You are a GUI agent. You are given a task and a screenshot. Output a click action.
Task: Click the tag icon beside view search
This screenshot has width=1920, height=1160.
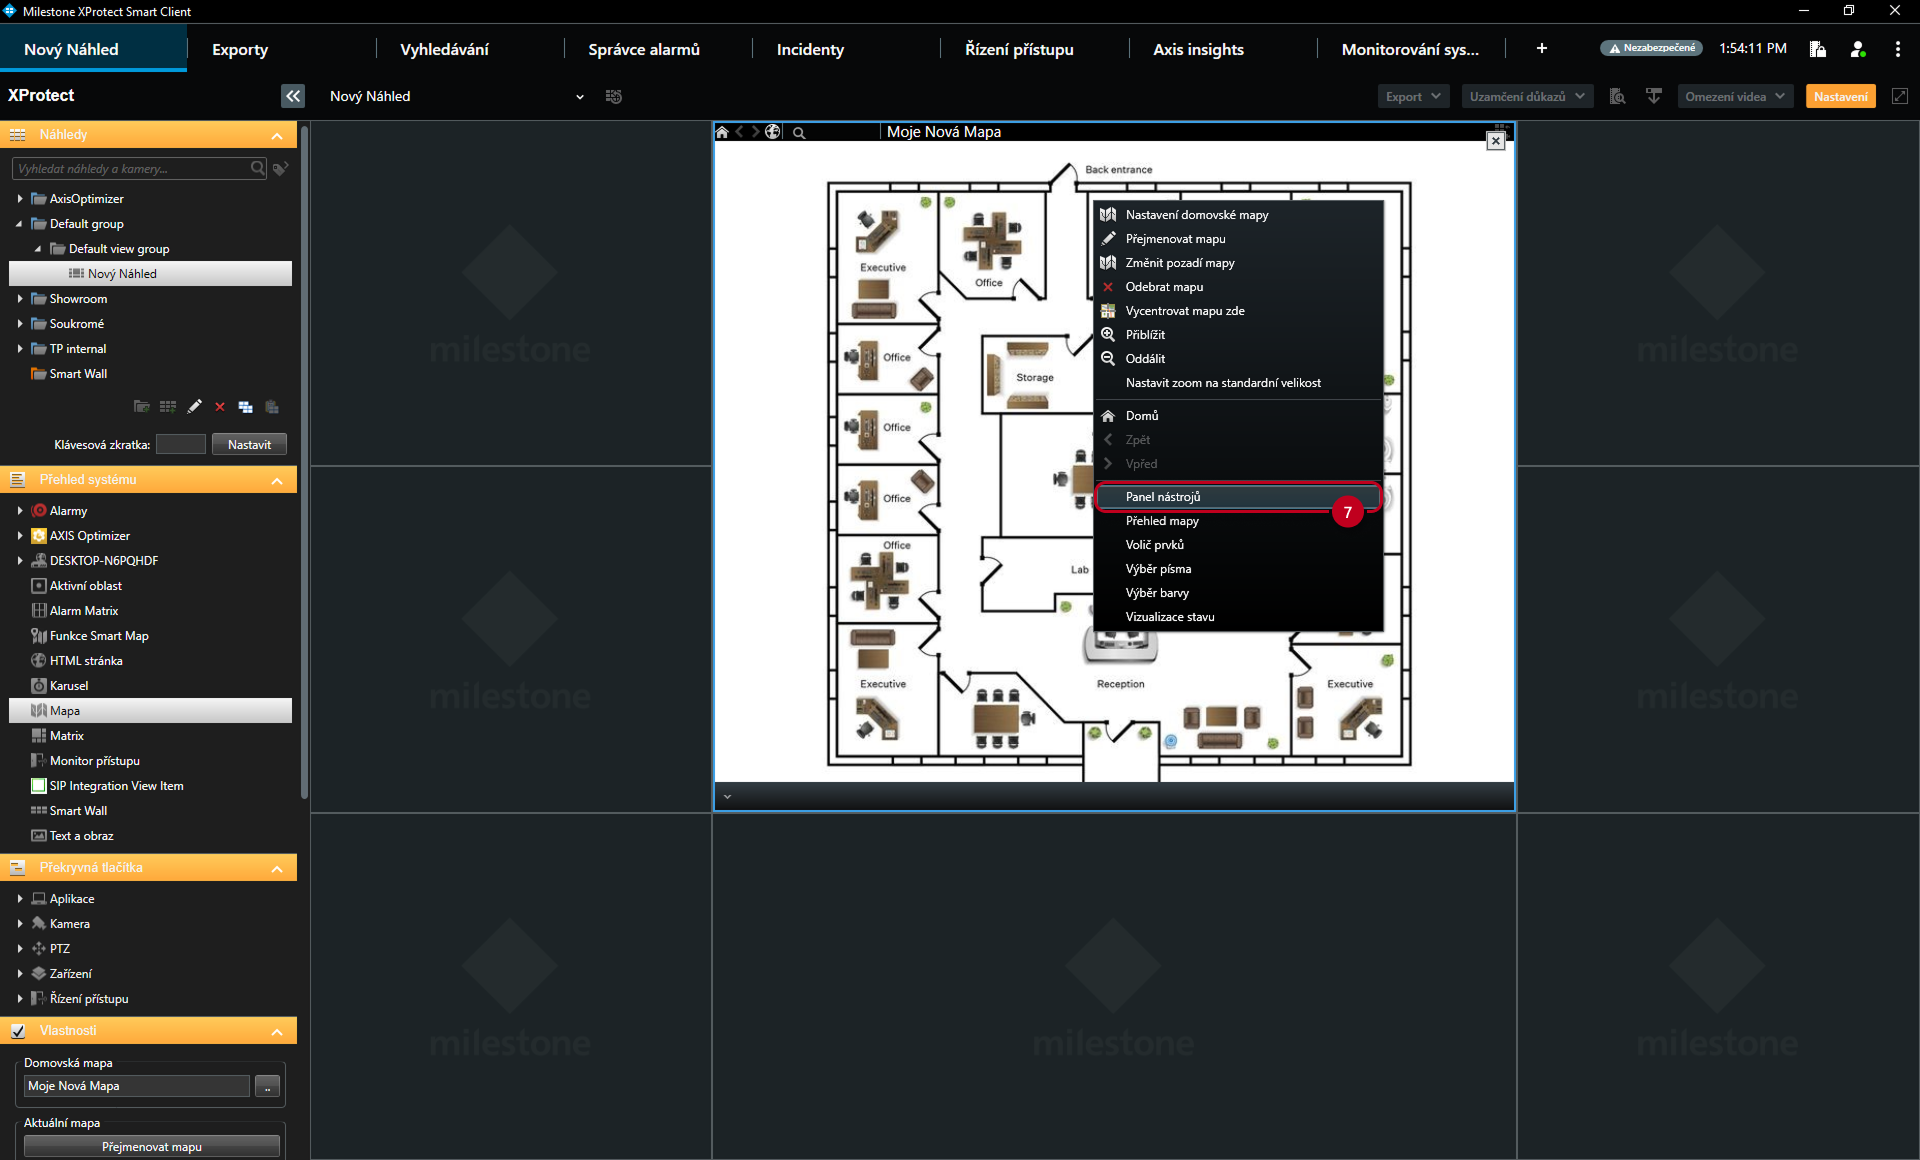(281, 169)
